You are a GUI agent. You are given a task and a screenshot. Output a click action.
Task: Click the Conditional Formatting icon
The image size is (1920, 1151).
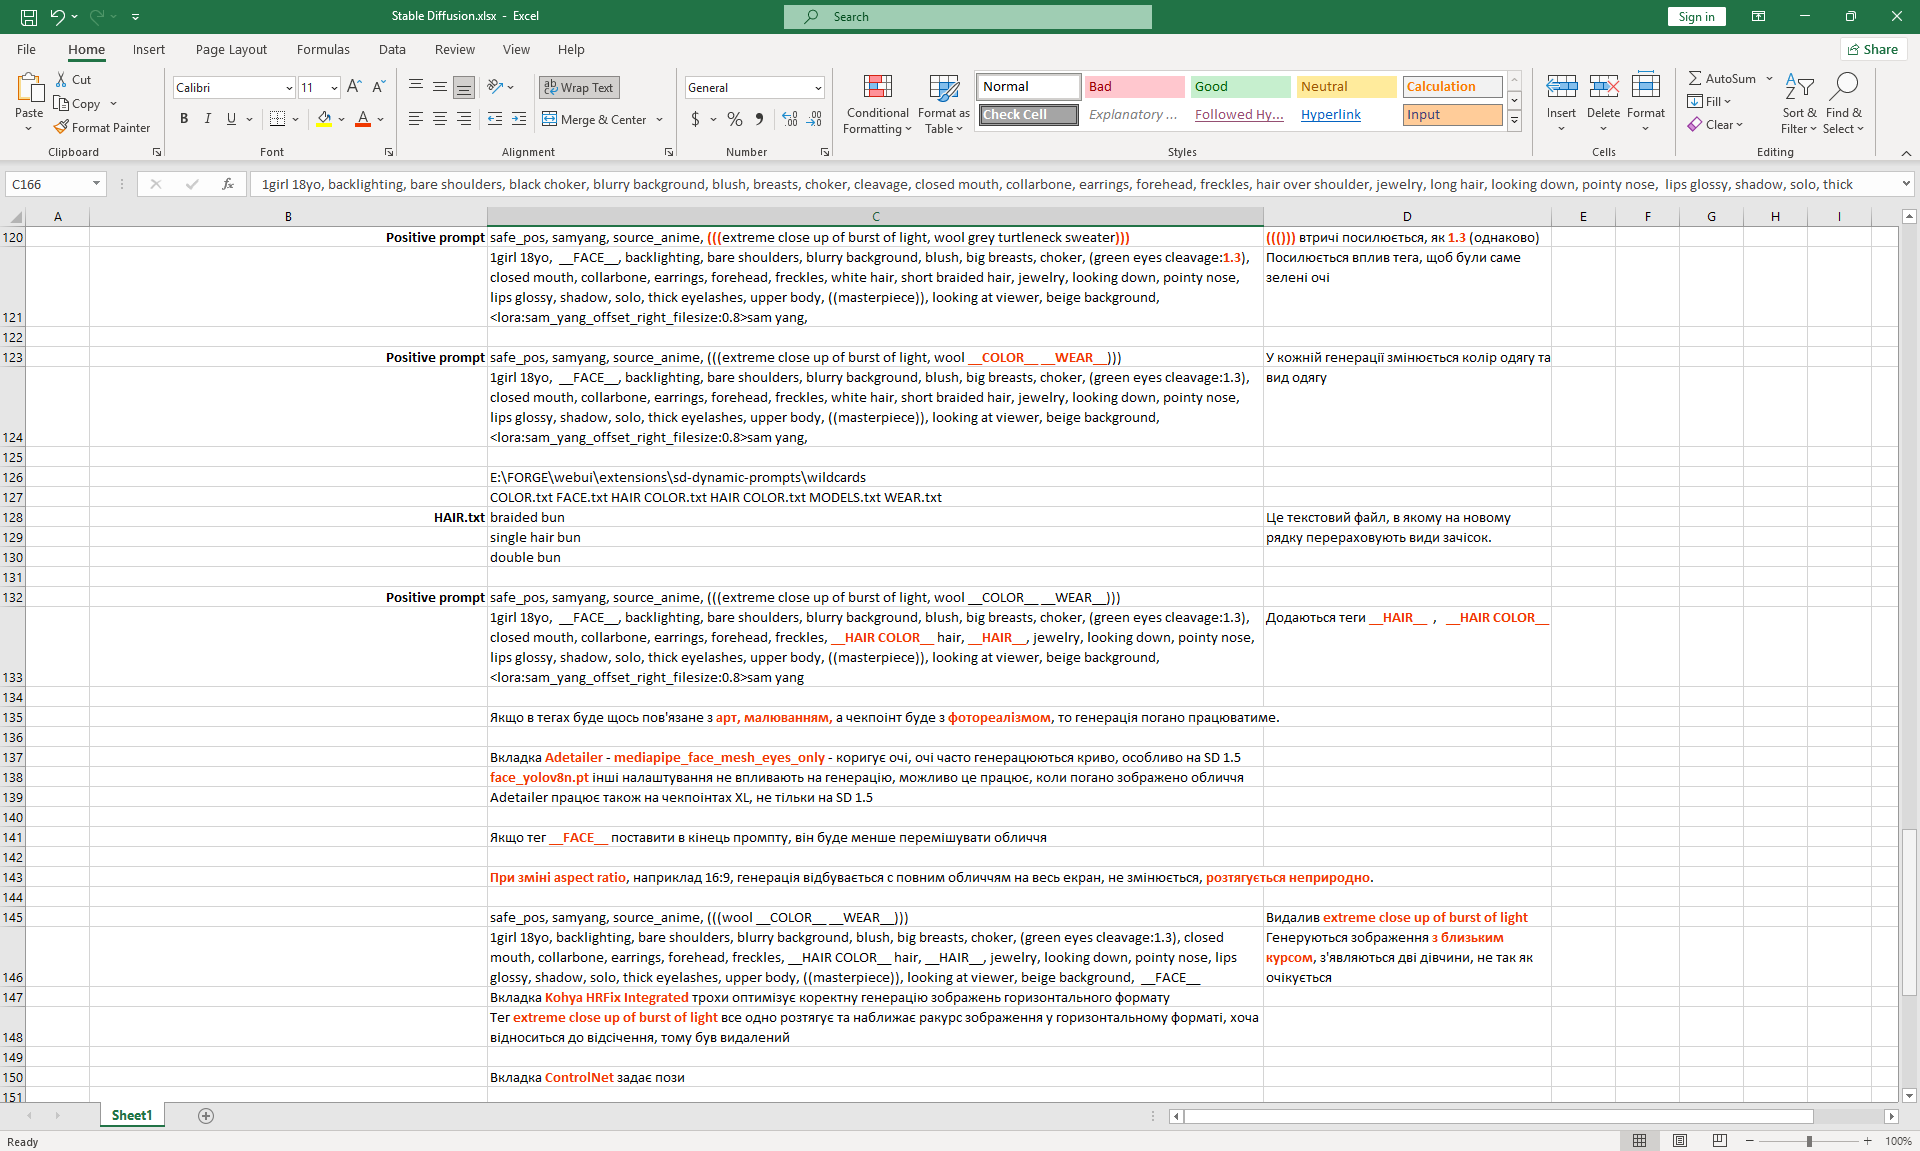pyautogui.click(x=877, y=88)
